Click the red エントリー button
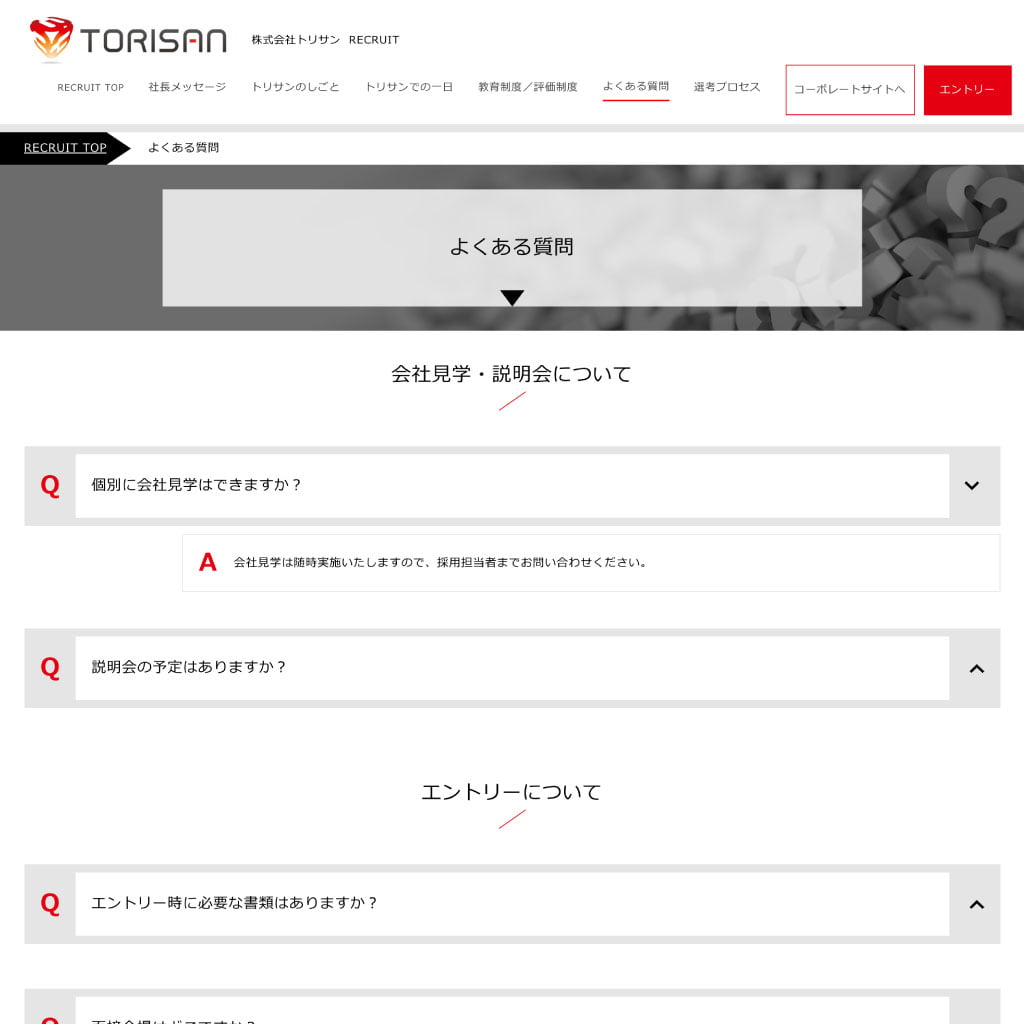 pos(967,89)
